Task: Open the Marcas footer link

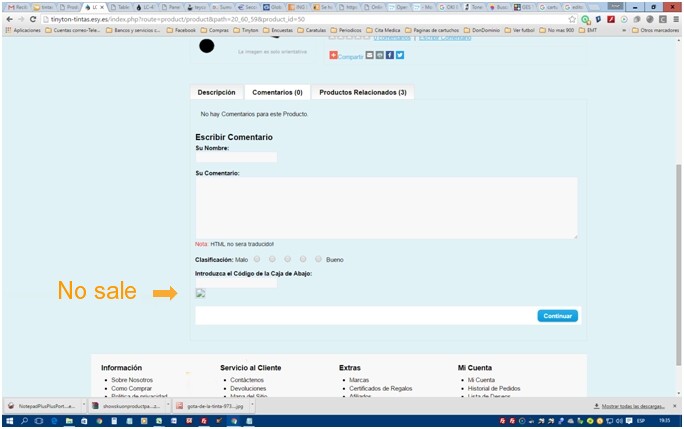Action: point(359,380)
